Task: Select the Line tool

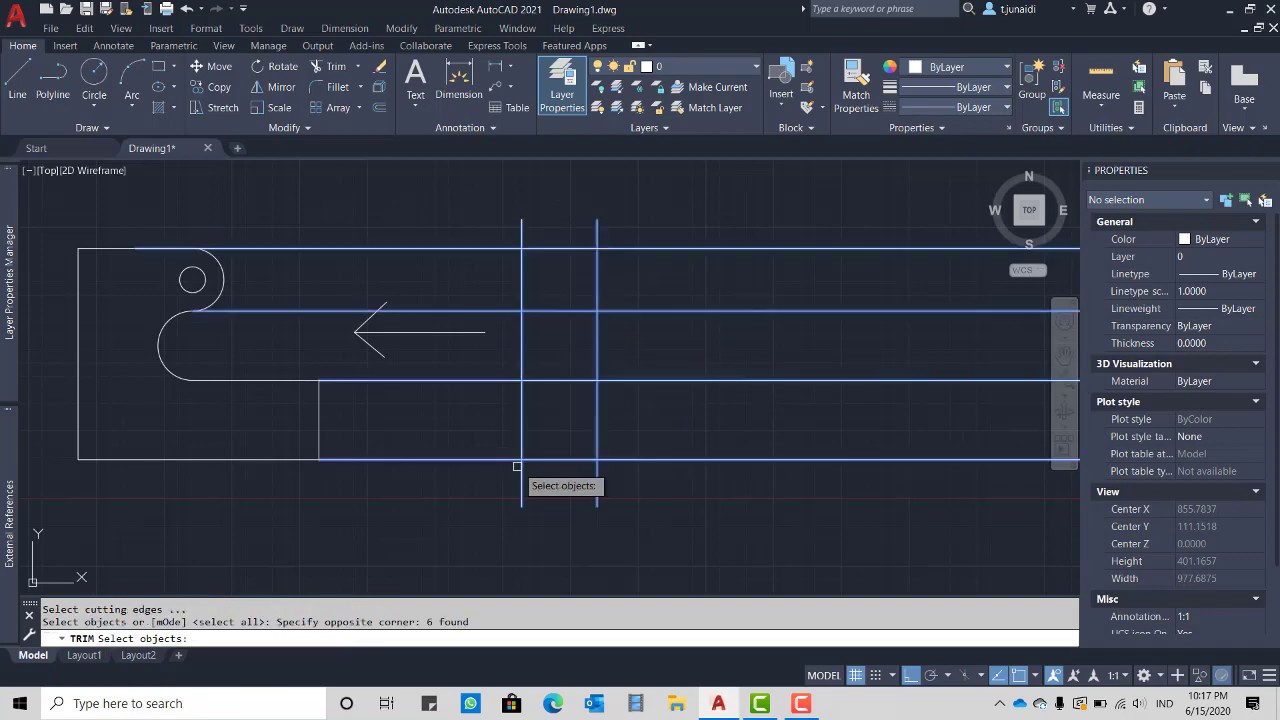Action: (x=18, y=79)
